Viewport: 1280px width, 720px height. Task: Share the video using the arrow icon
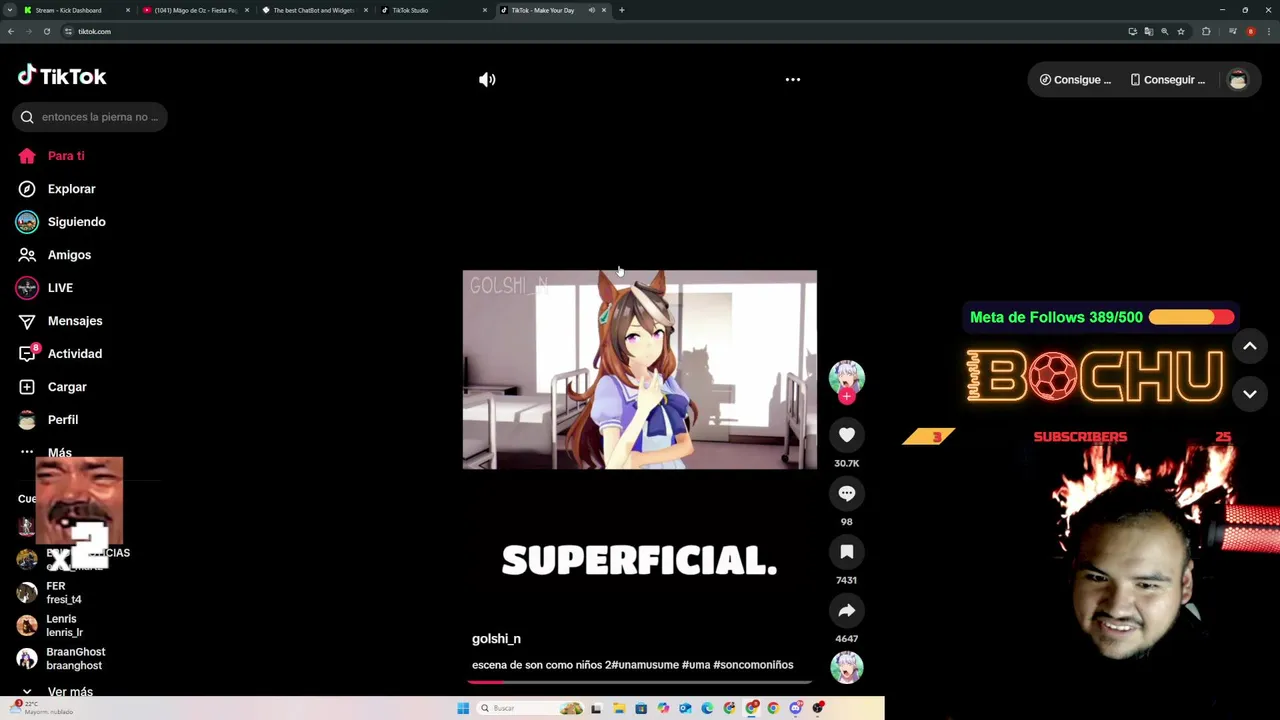pyautogui.click(x=846, y=610)
